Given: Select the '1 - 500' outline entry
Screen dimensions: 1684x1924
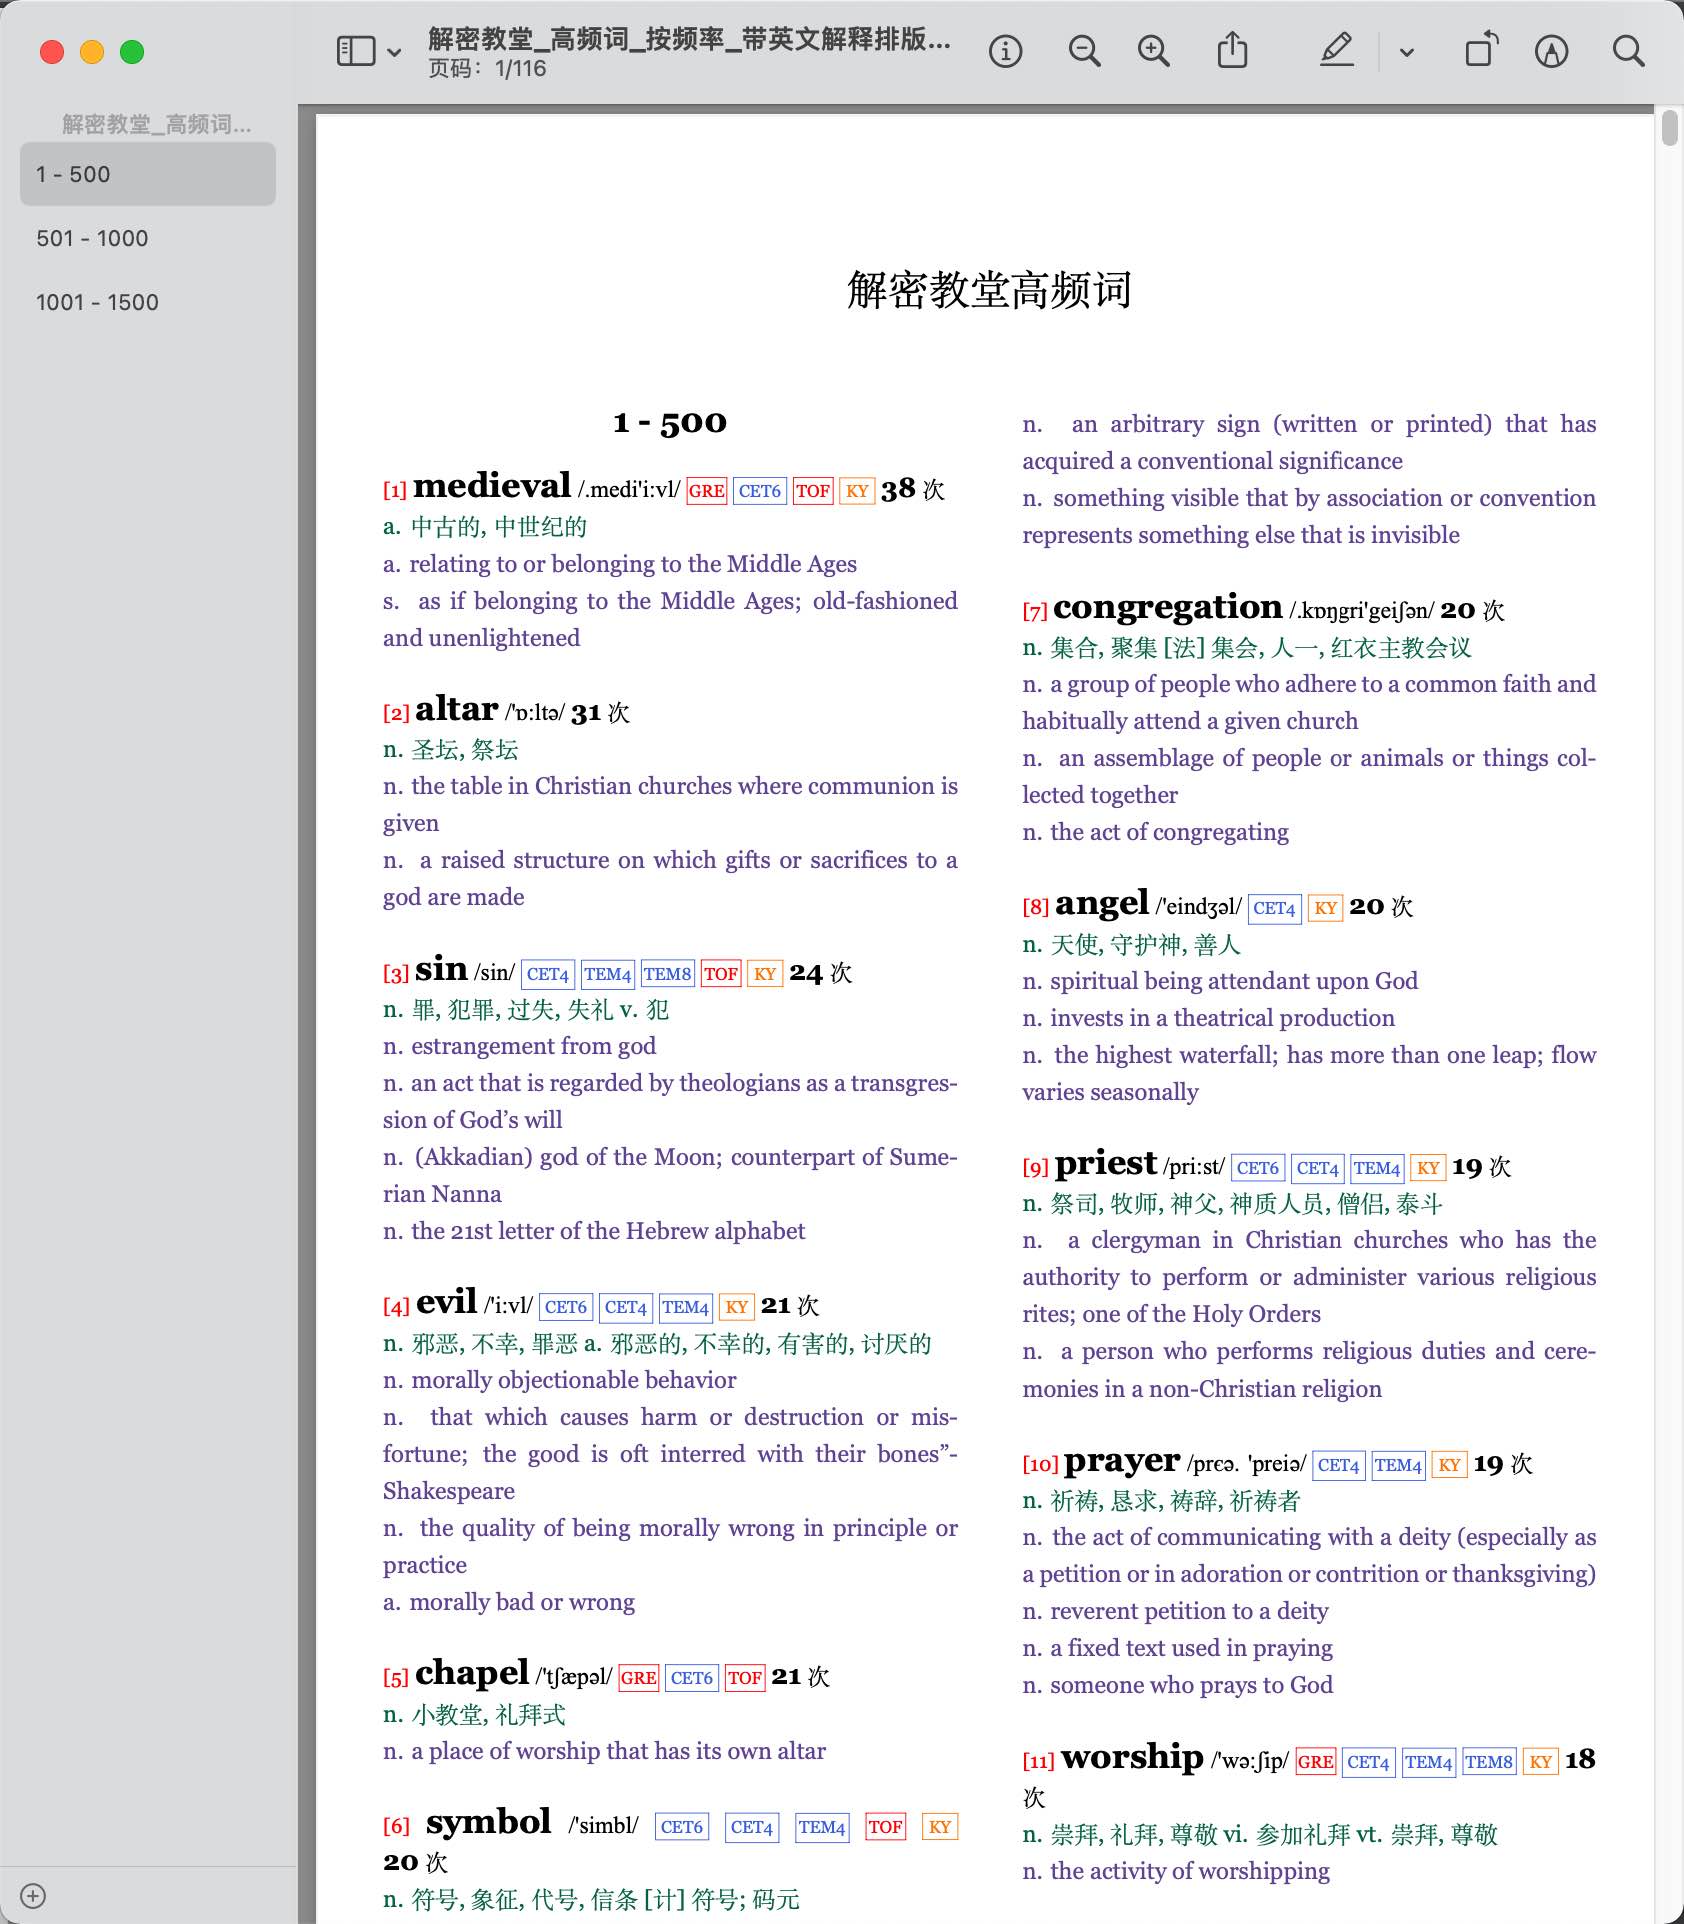Looking at the screenshot, I should click(148, 174).
